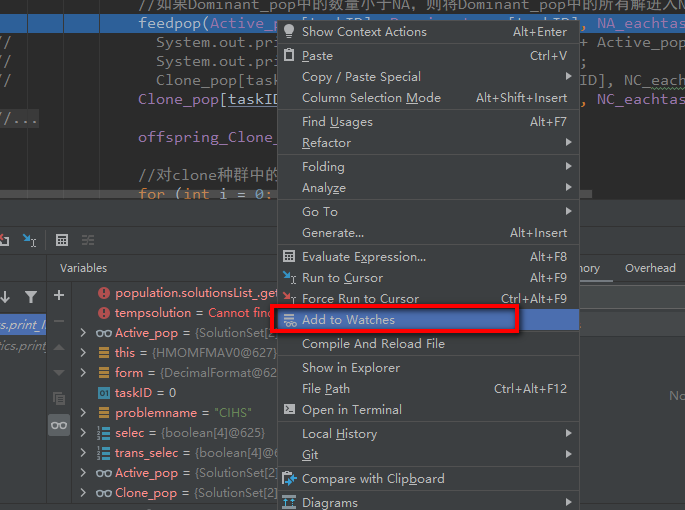Click the Diagrams icon in context menu
This screenshot has height=510, width=685.
289,502
